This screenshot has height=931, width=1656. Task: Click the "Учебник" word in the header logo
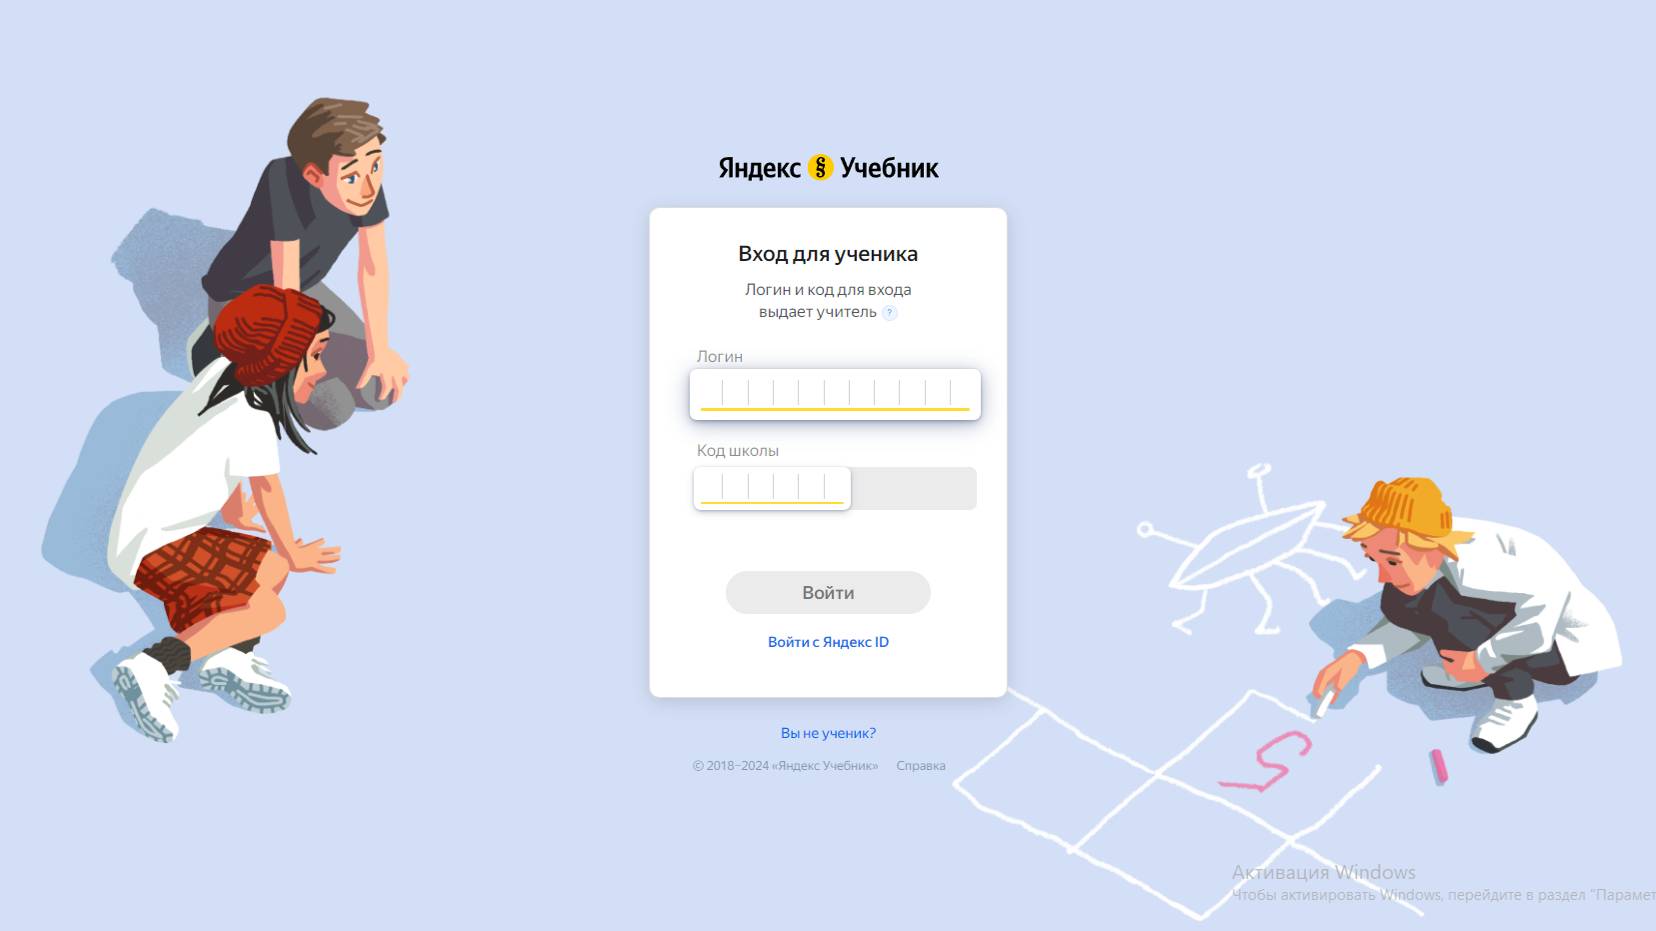889,168
